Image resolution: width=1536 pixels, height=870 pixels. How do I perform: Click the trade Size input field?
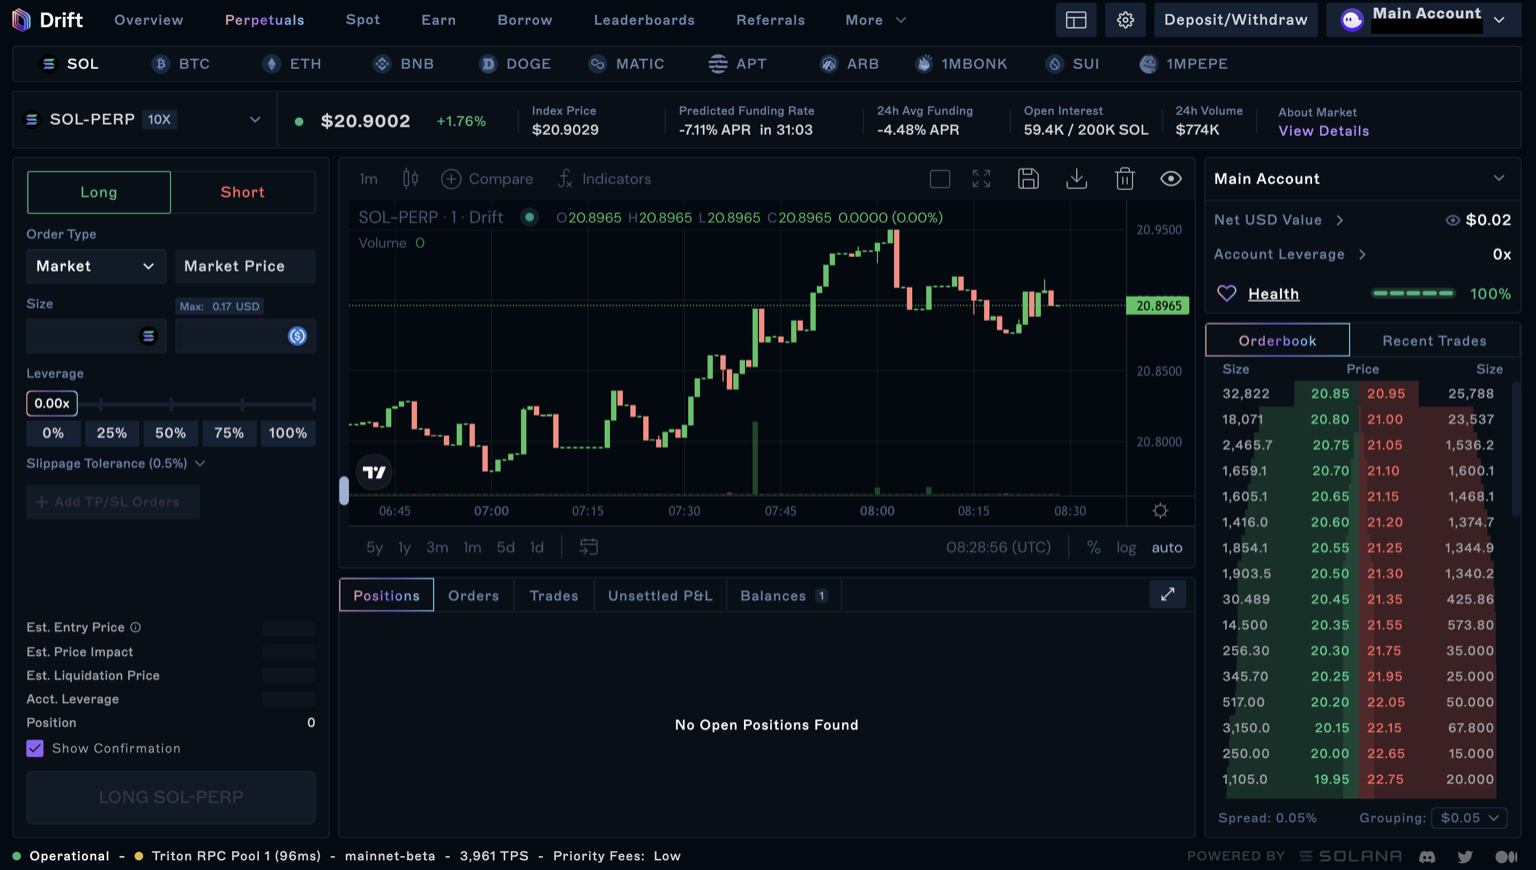(x=85, y=336)
